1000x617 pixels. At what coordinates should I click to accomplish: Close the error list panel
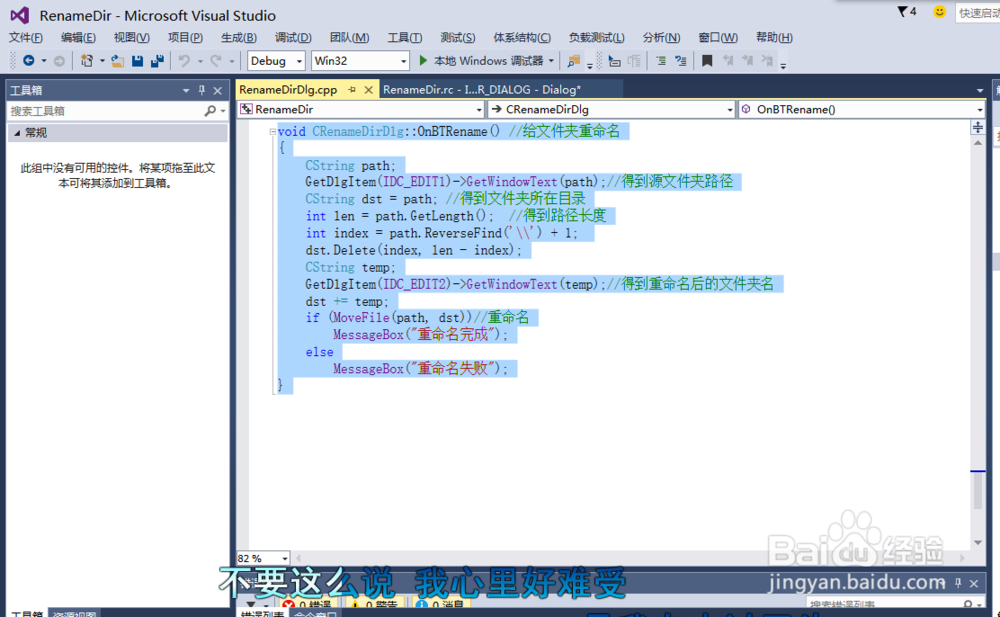click(974, 583)
